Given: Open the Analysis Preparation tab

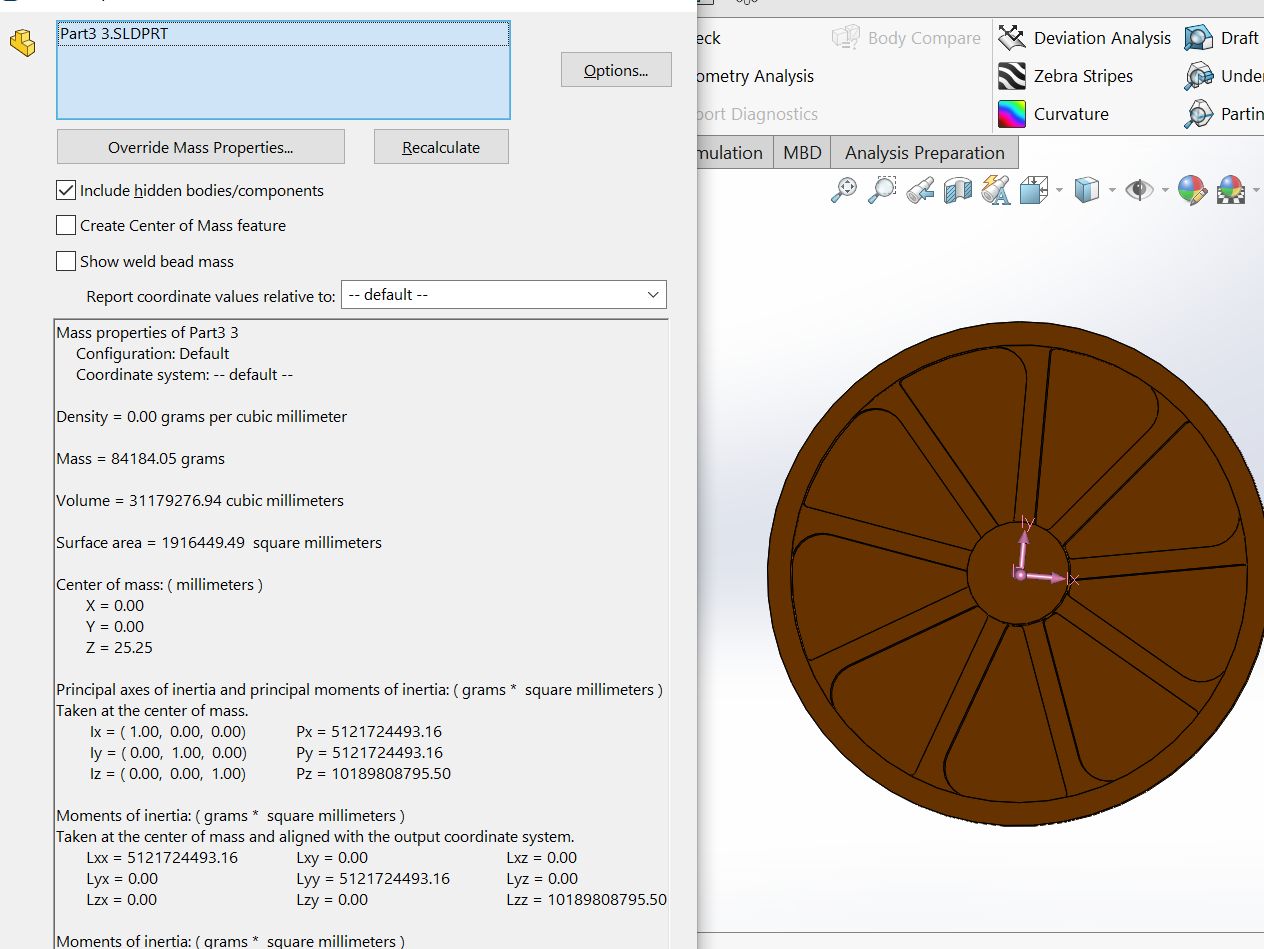Looking at the screenshot, I should tap(925, 153).
